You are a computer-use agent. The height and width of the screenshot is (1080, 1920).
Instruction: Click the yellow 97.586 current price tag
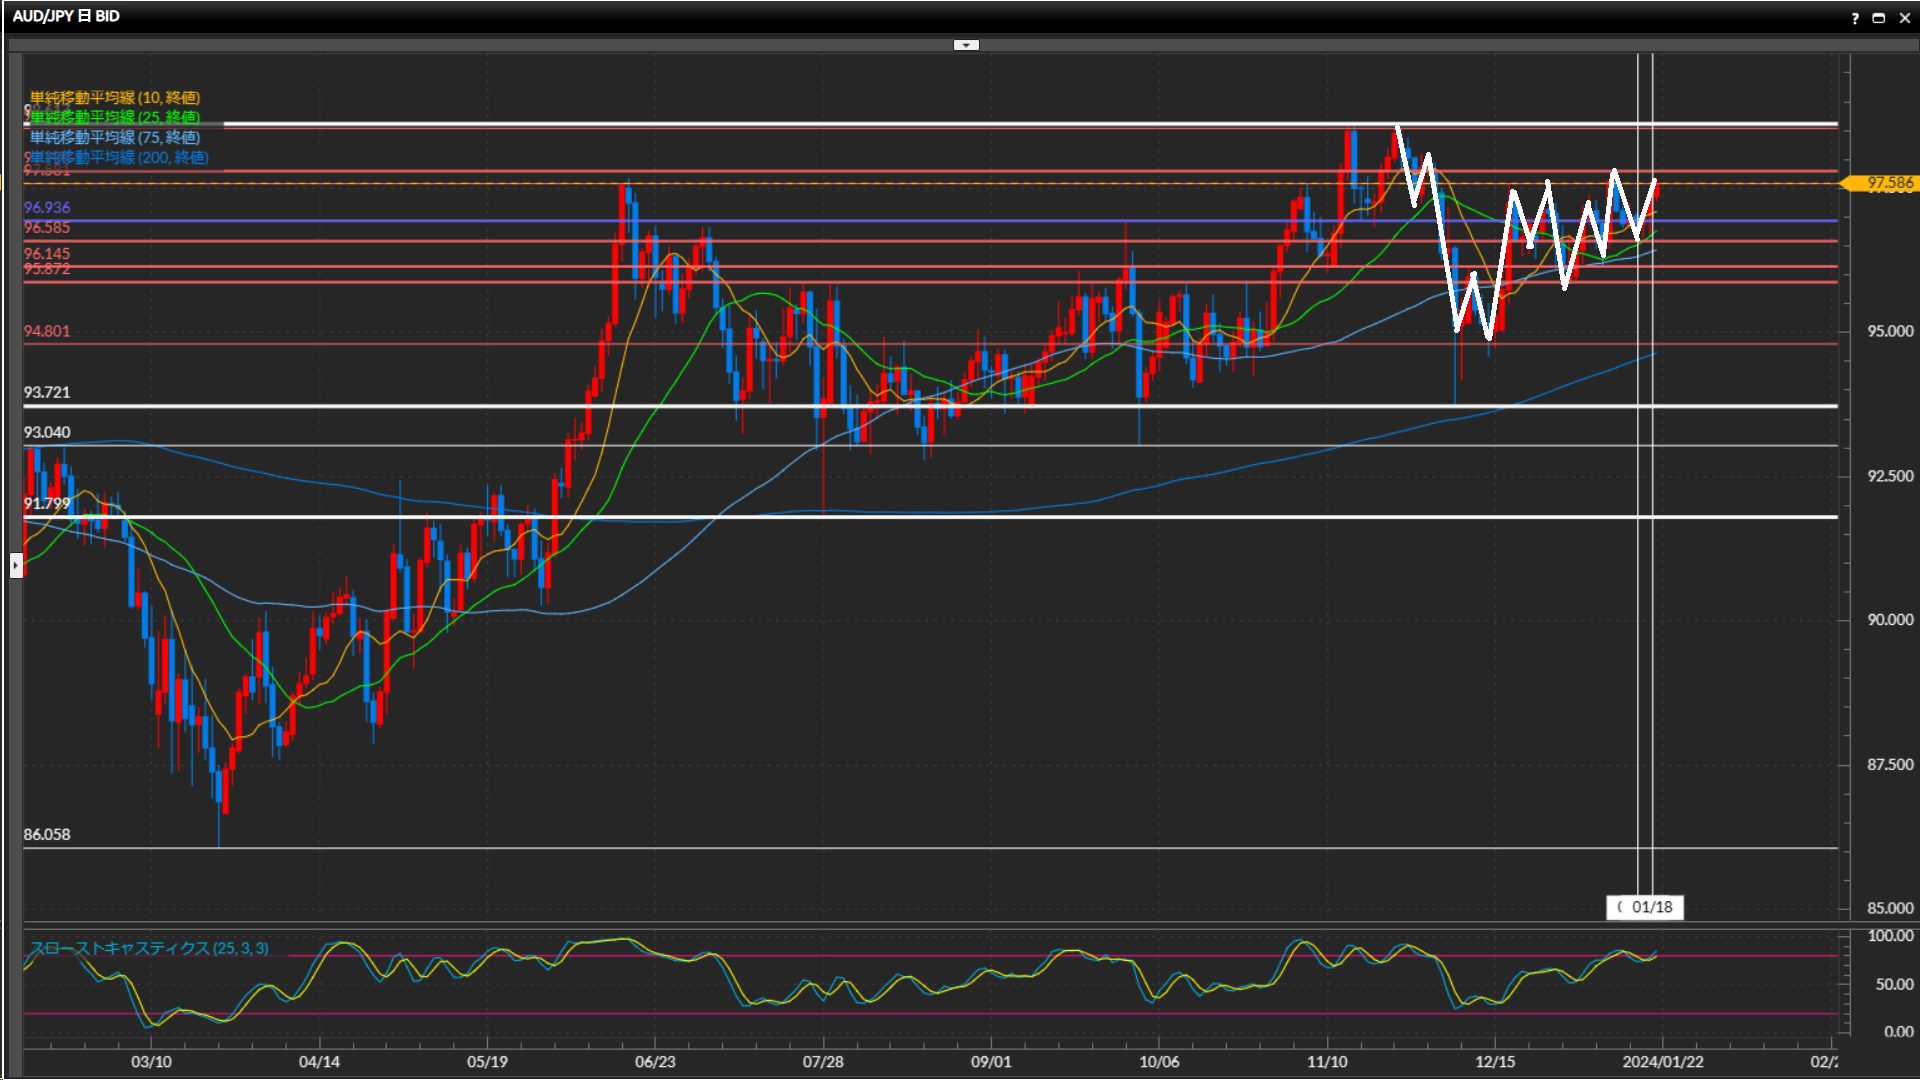(1888, 183)
